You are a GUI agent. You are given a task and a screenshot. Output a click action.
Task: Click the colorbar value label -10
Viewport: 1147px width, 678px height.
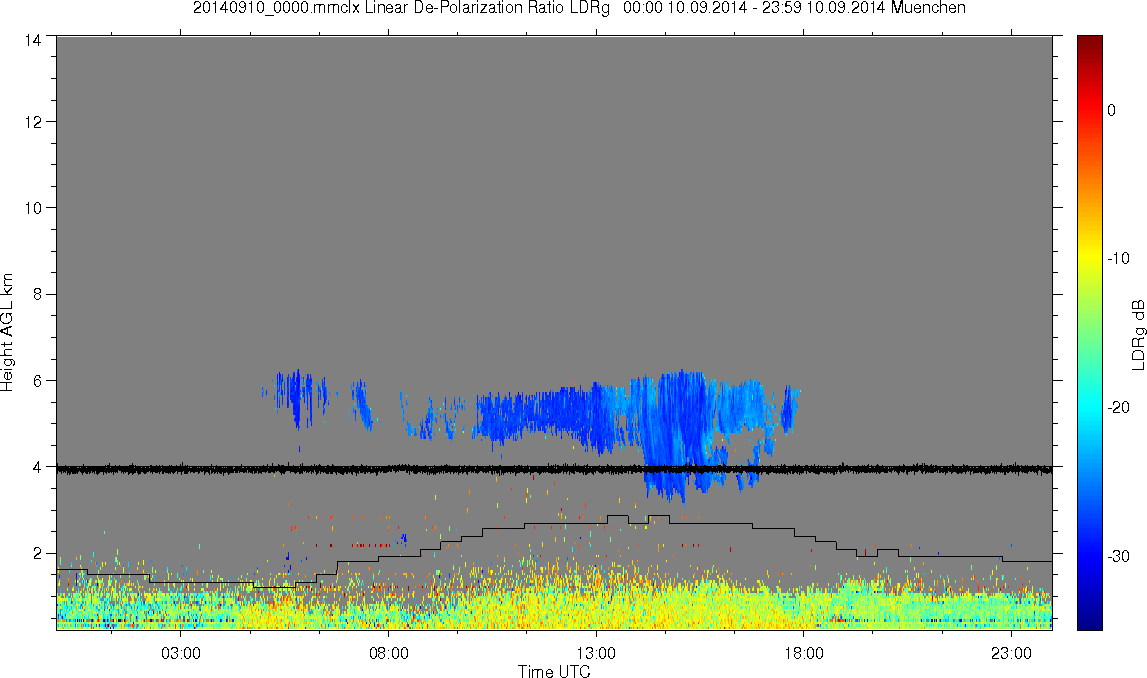[1118, 258]
